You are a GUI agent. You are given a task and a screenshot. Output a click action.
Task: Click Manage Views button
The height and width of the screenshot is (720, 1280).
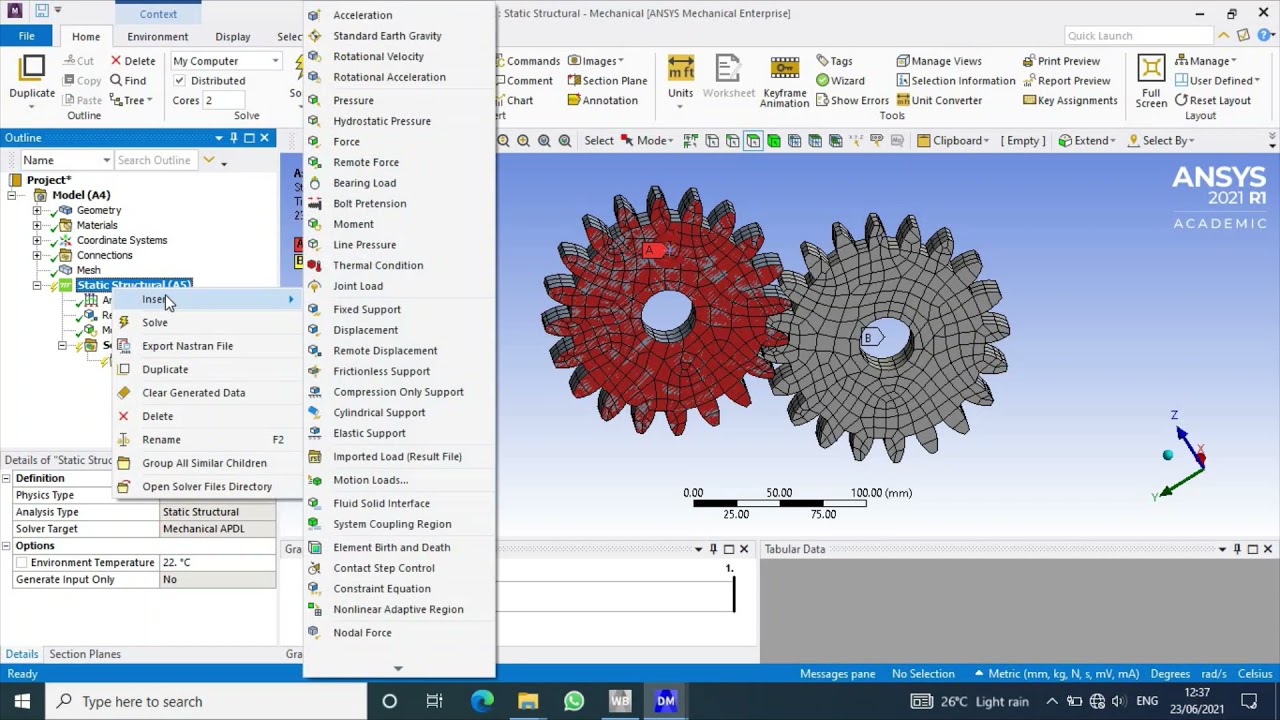click(x=938, y=61)
